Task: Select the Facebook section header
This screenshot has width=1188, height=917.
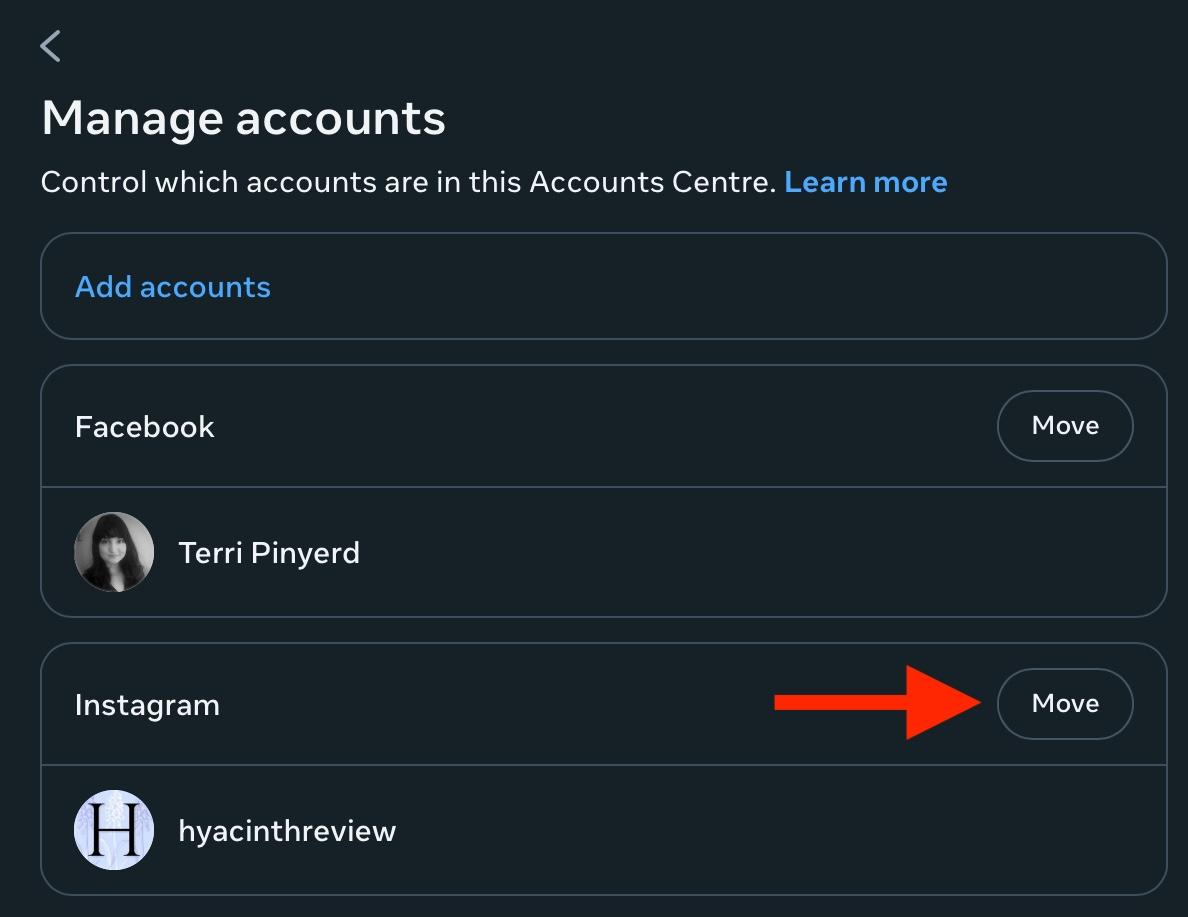Action: point(144,426)
